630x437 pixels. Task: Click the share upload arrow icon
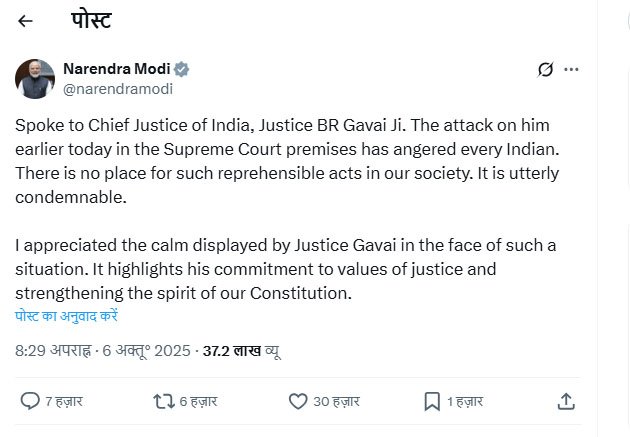565,401
